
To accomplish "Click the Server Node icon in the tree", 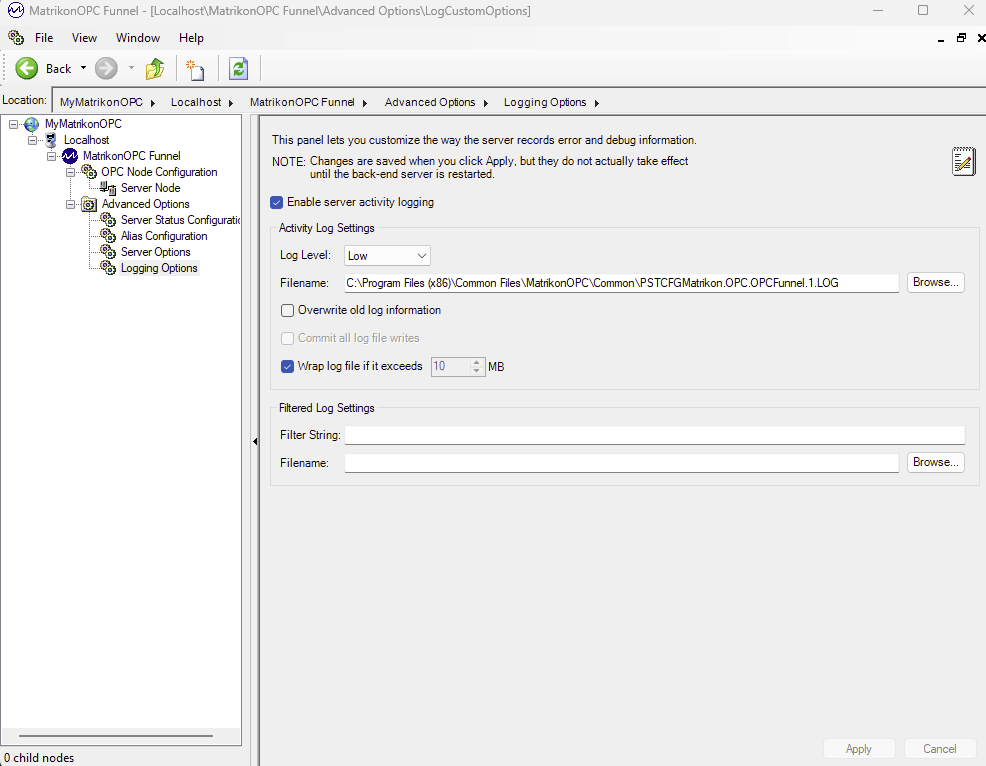I will [108, 187].
